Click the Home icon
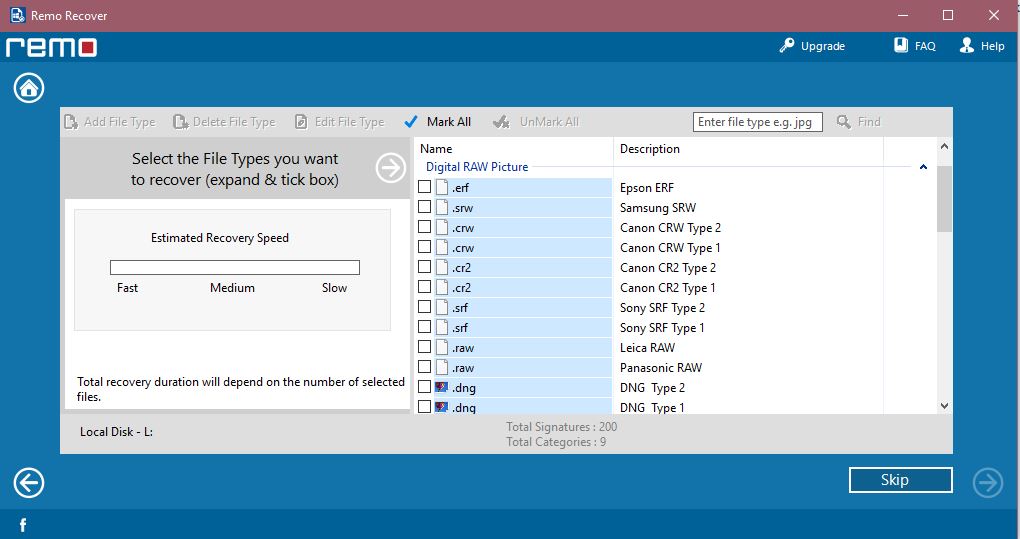 click(29, 88)
